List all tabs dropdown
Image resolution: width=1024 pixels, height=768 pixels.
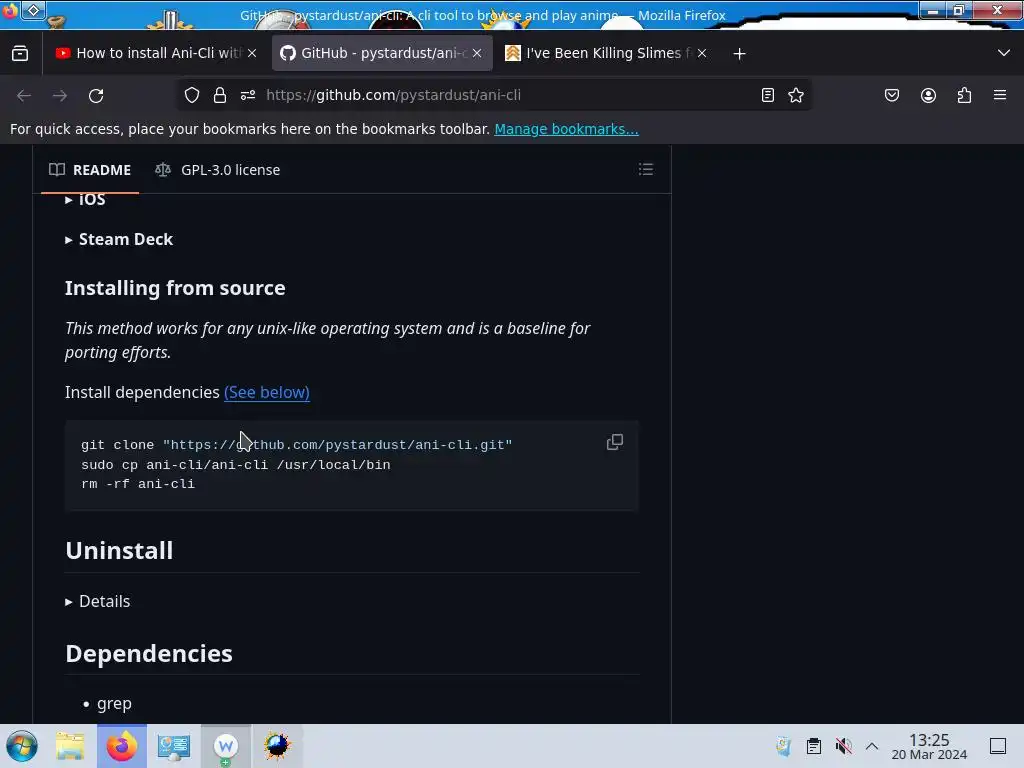tap(1004, 53)
